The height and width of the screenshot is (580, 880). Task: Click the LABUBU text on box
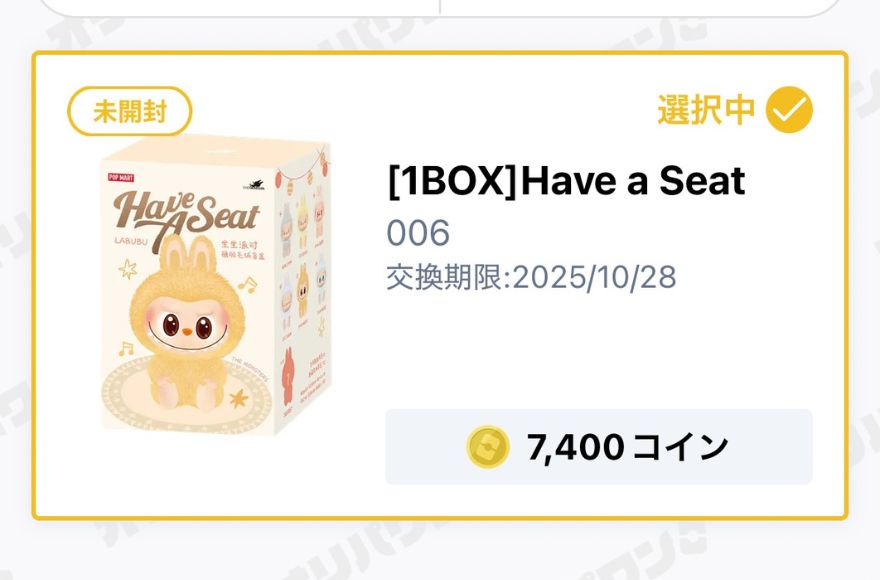131,240
